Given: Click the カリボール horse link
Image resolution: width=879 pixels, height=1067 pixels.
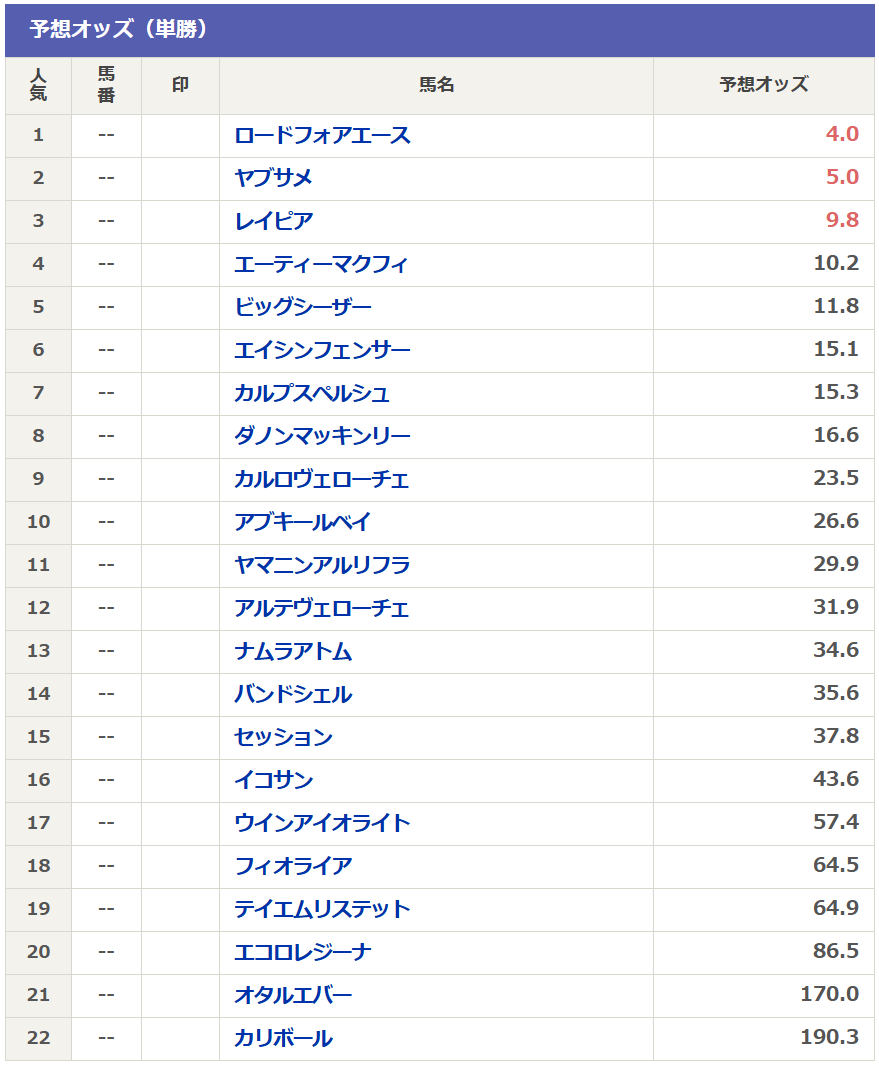Looking at the screenshot, I should [x=283, y=1038].
